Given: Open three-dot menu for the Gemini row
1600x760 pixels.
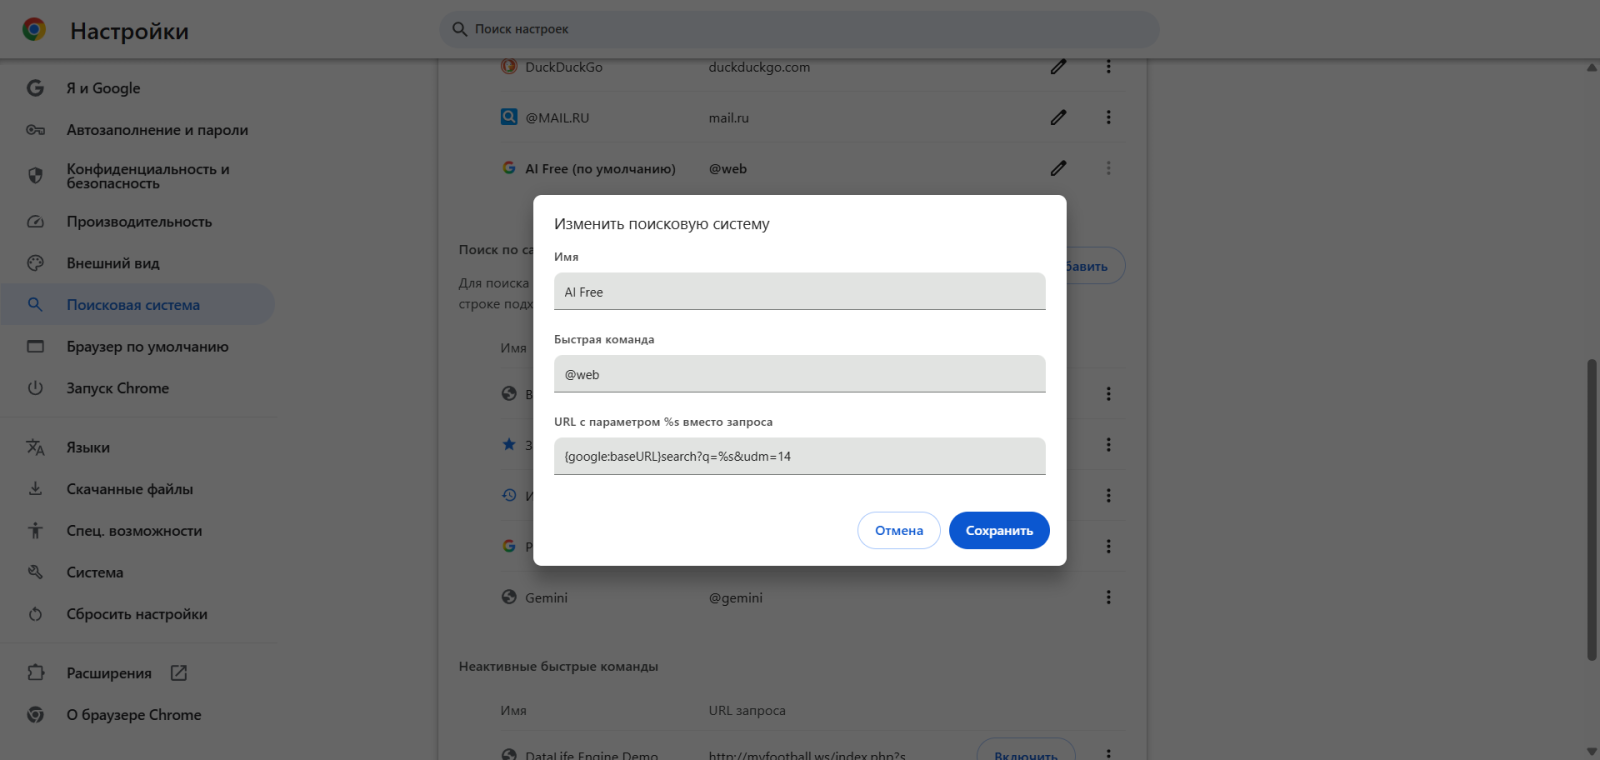Looking at the screenshot, I should [1108, 597].
